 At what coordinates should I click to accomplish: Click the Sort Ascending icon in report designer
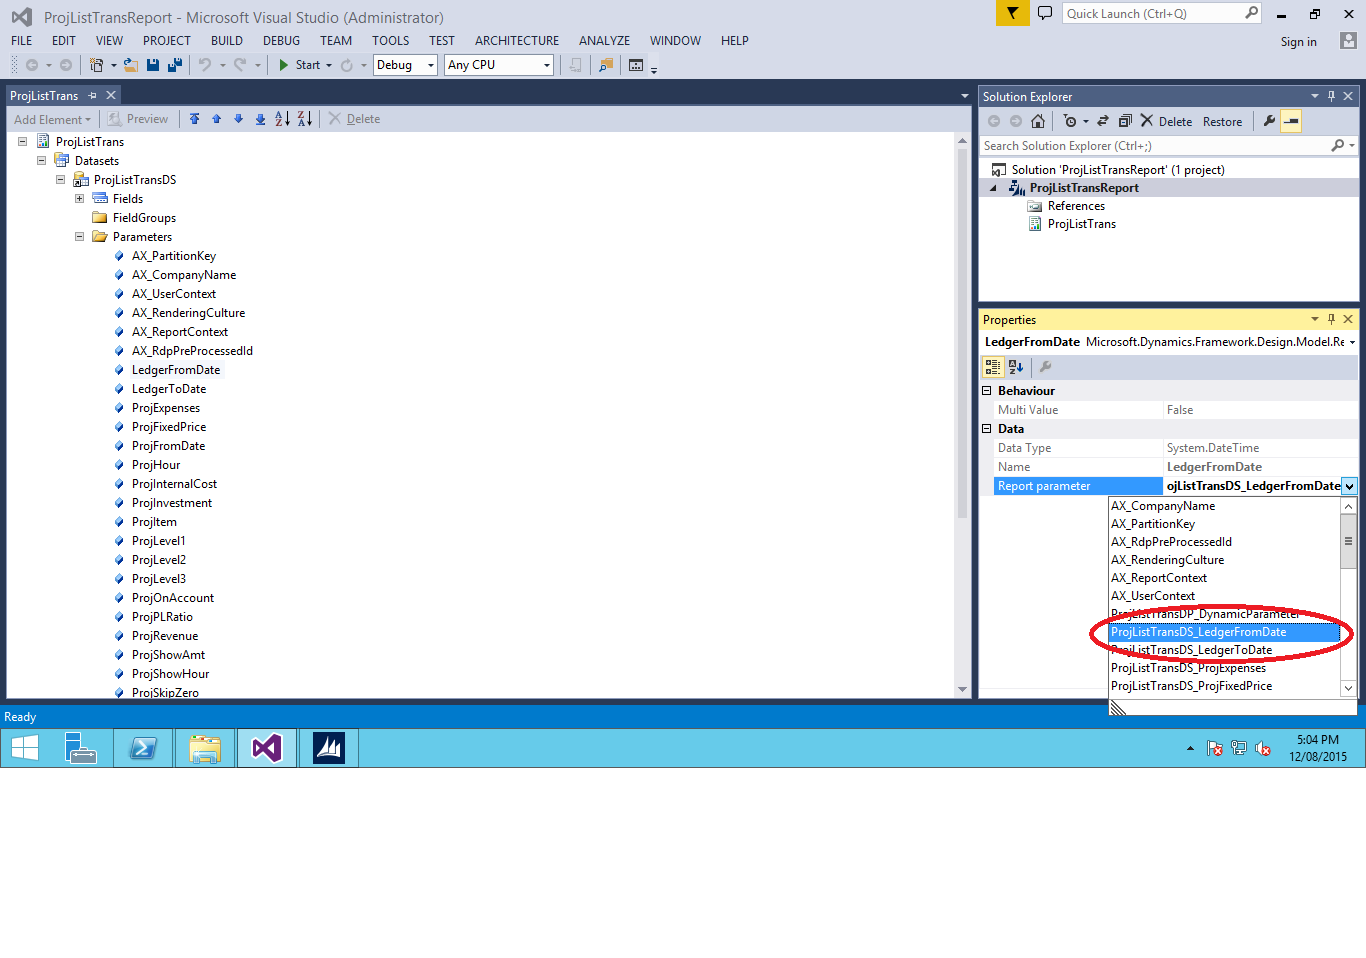[x=283, y=119]
